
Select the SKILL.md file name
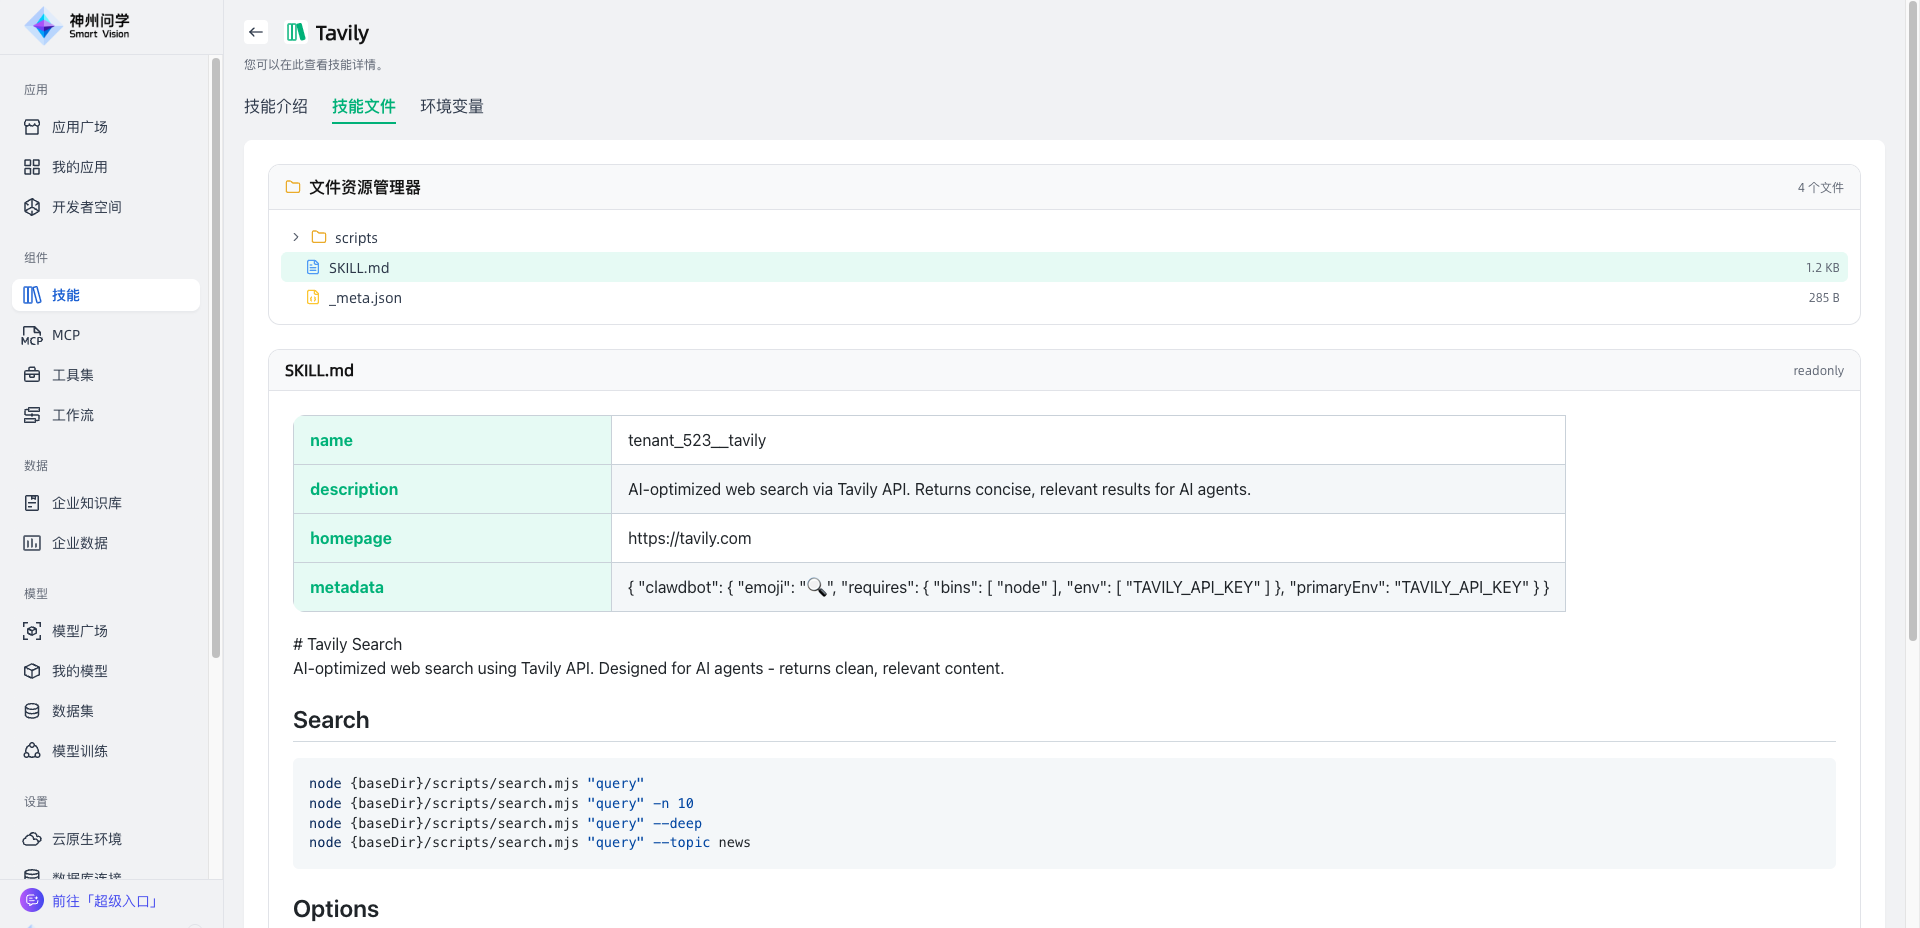[359, 268]
